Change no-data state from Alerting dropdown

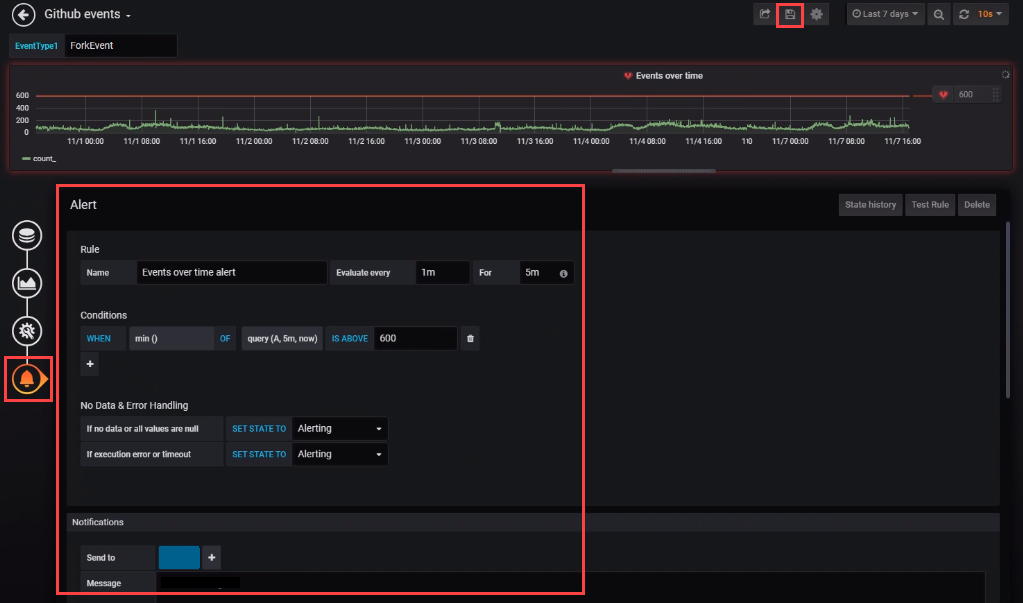pyautogui.click(x=339, y=428)
